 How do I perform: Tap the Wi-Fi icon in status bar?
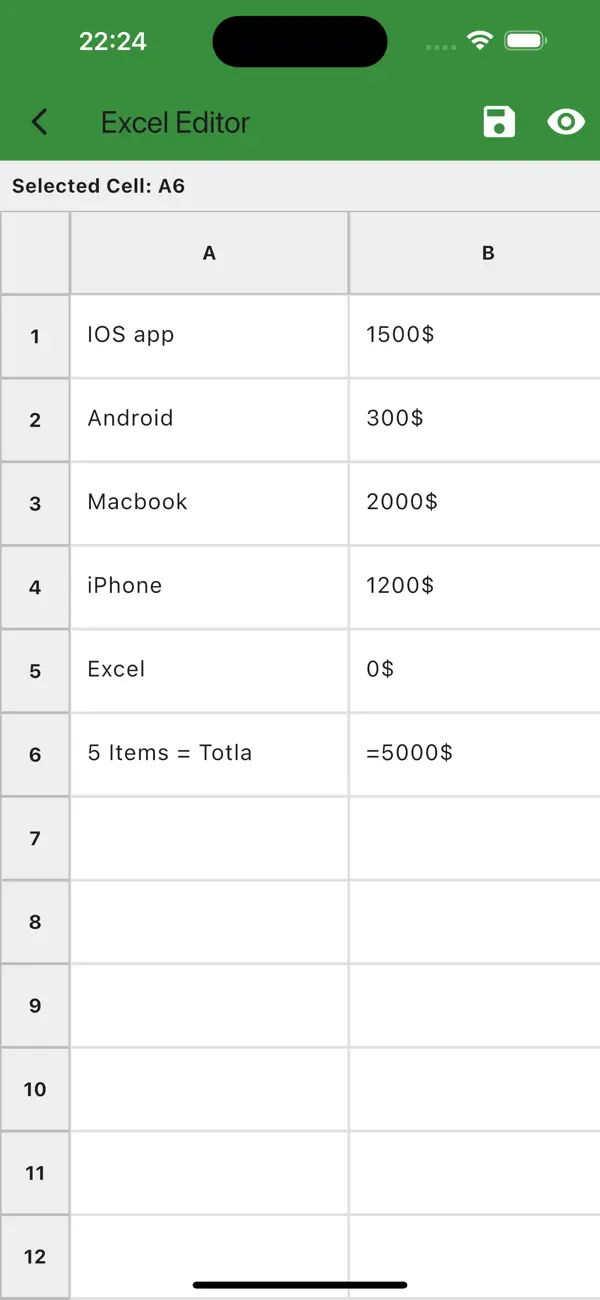[479, 41]
